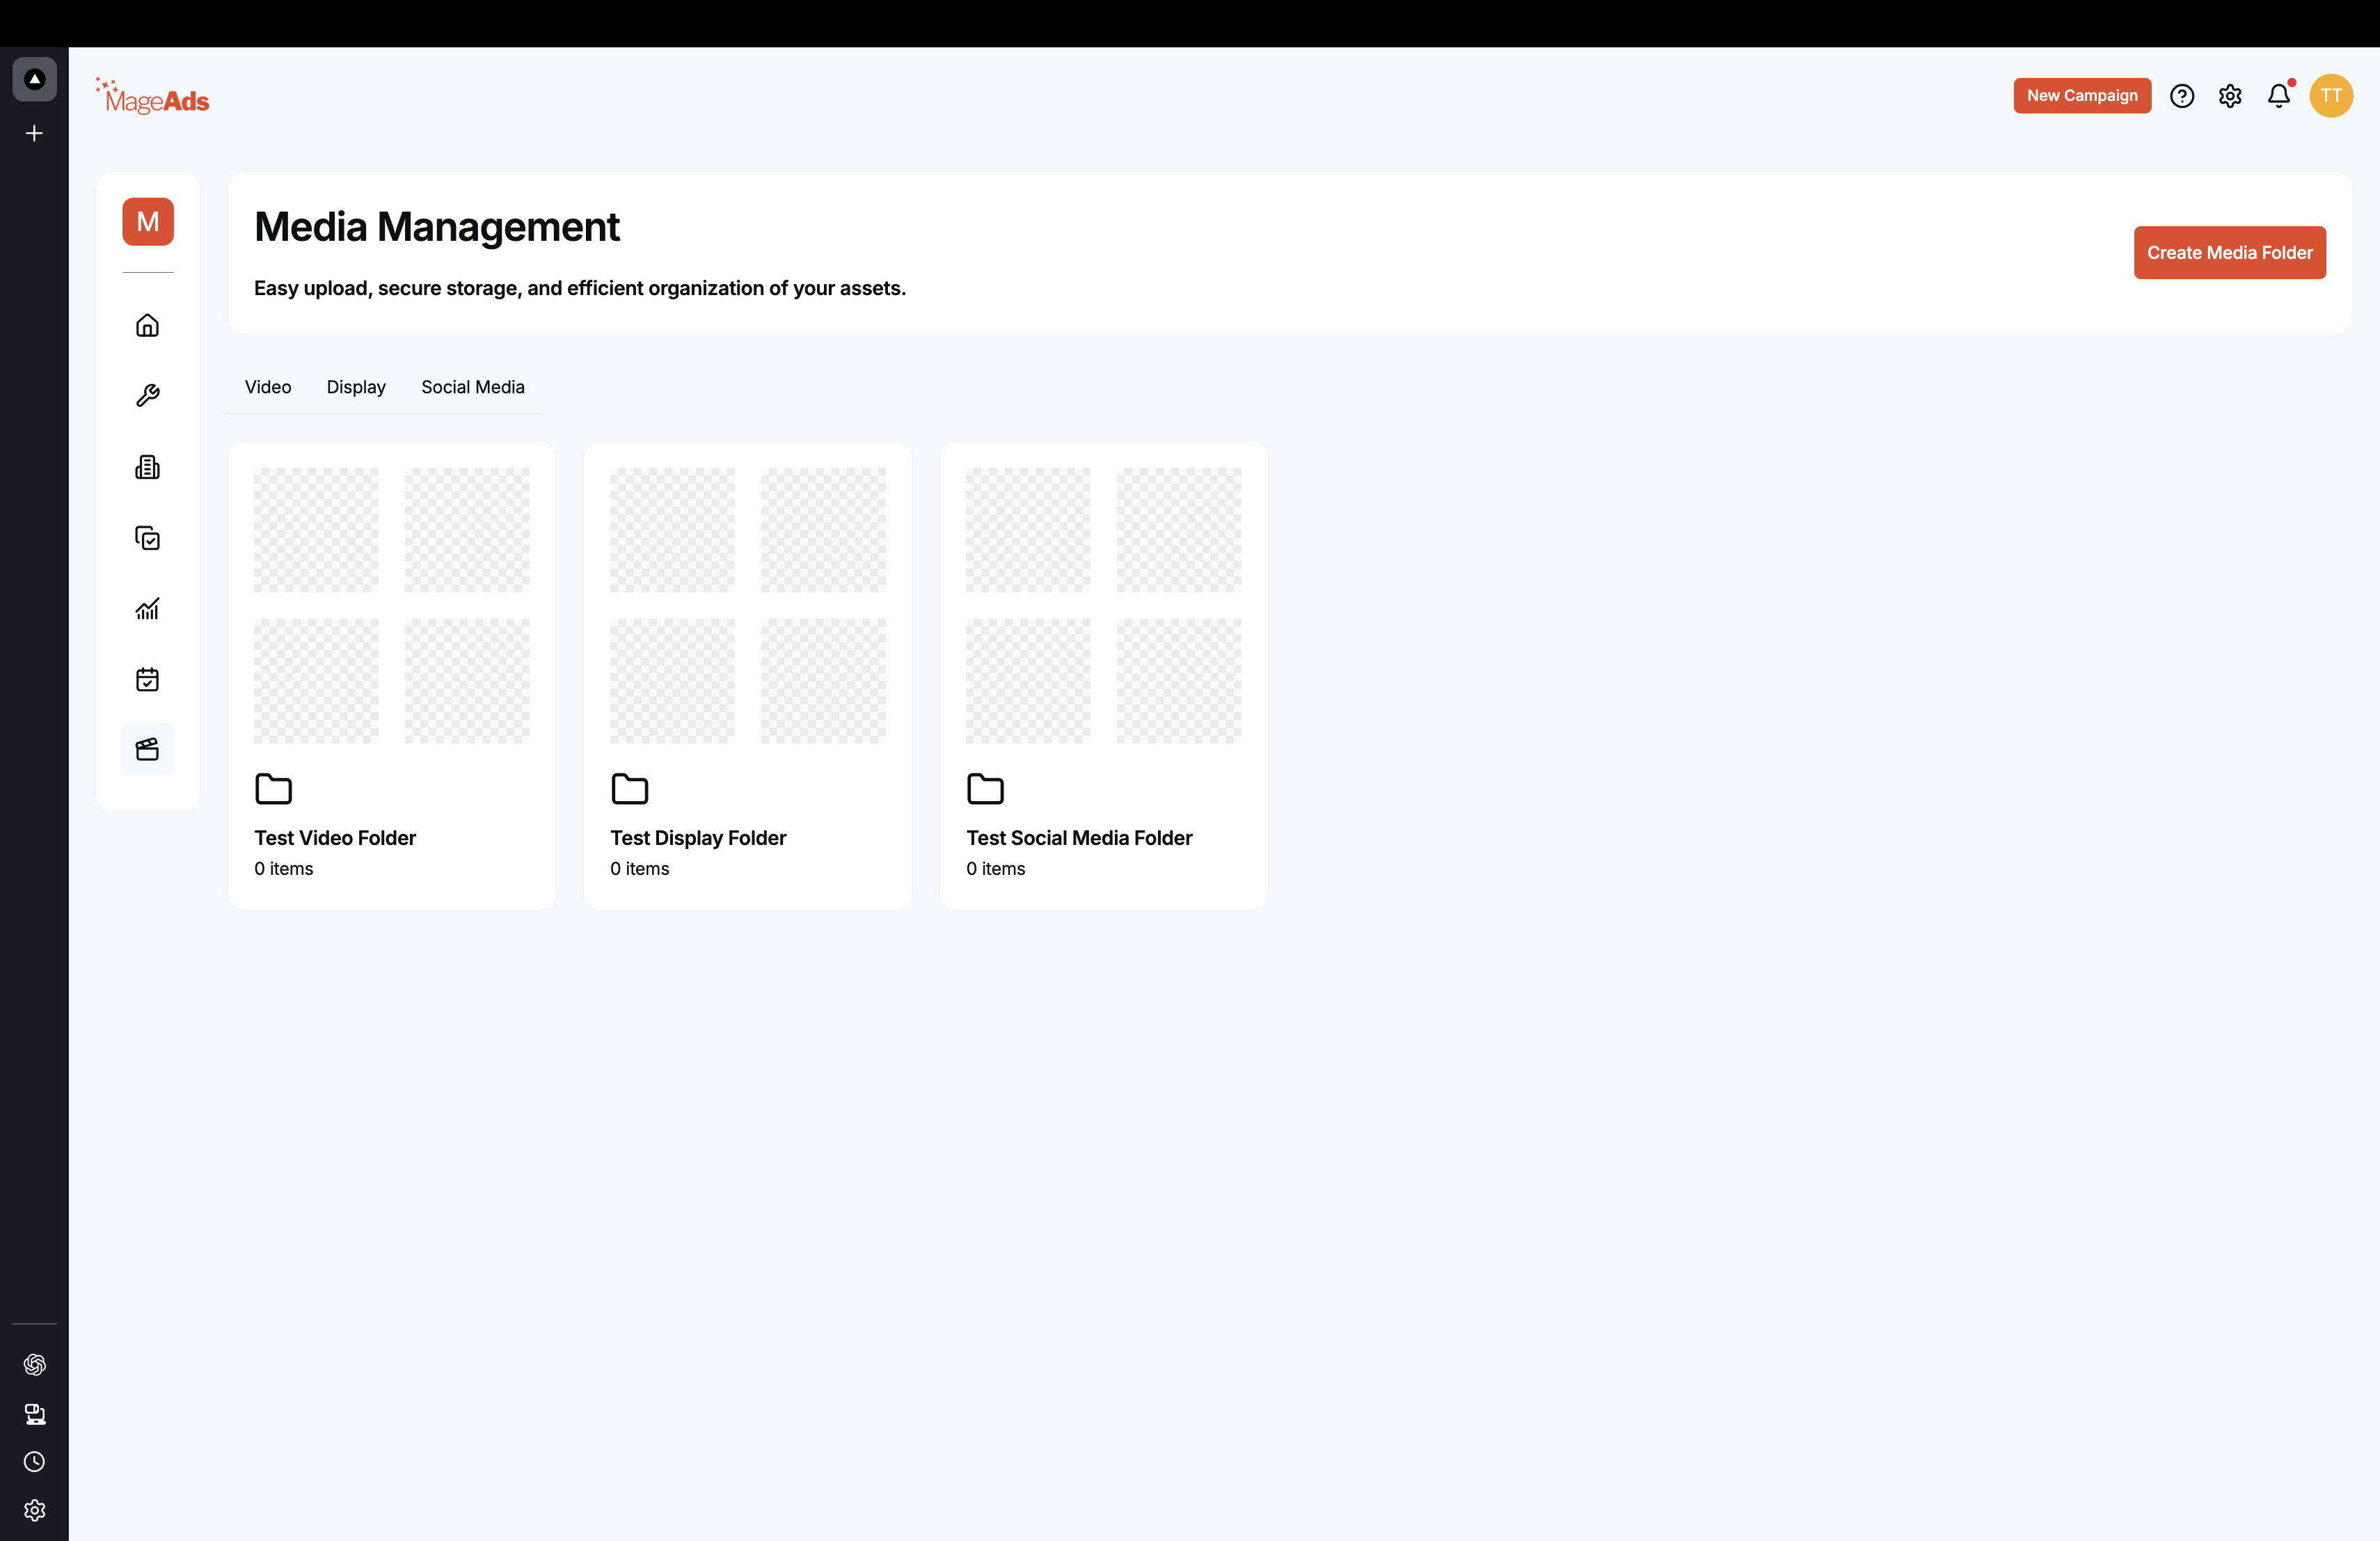Open the ChatGPT swirl icon in dark rail
This screenshot has width=2380, height=1541.
(x=34, y=1365)
